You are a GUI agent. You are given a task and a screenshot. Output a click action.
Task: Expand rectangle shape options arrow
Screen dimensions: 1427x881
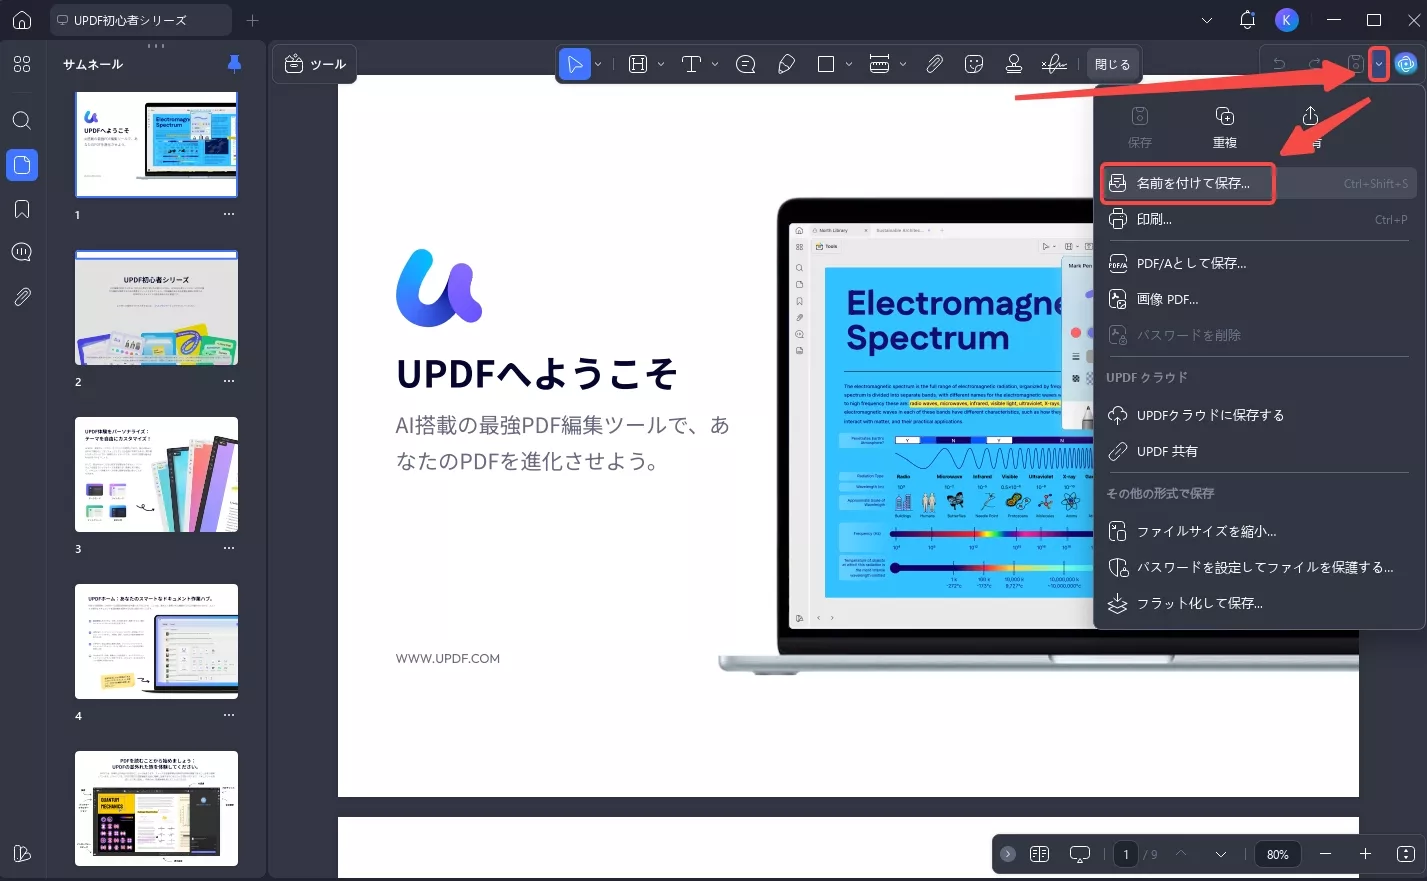pos(849,64)
